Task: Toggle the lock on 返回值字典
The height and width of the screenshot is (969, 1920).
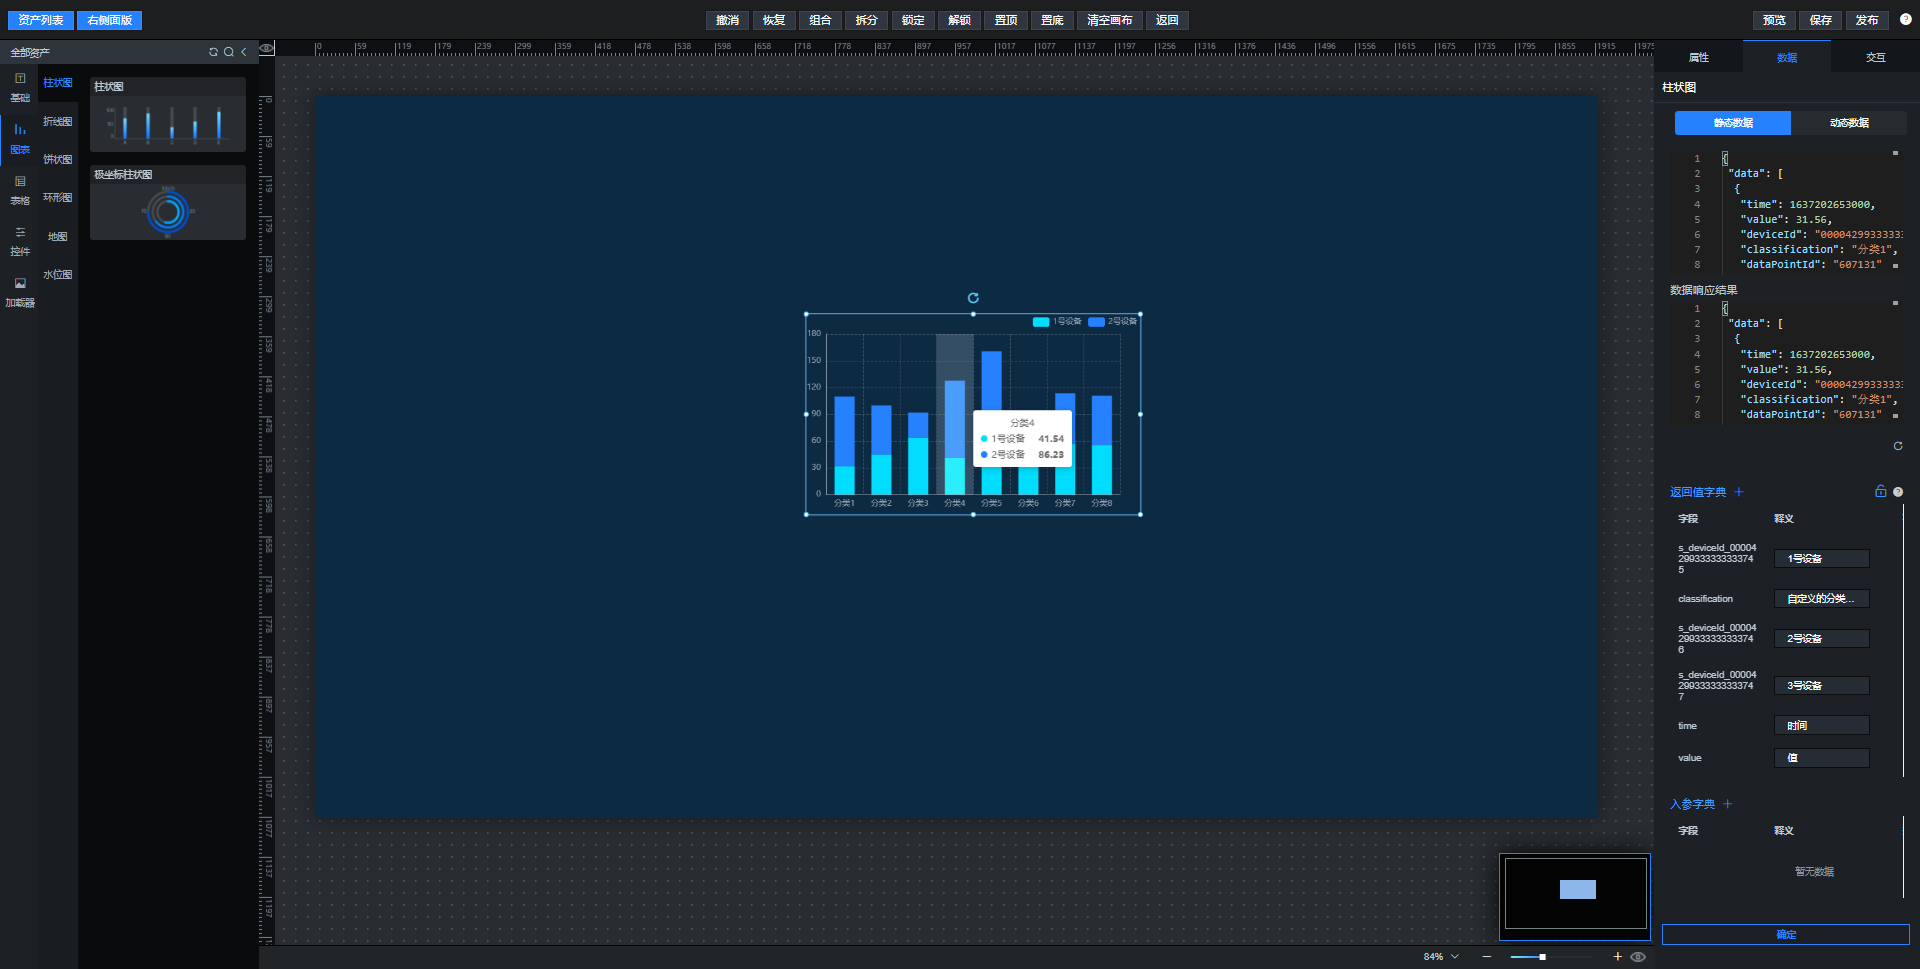Action: (1880, 491)
